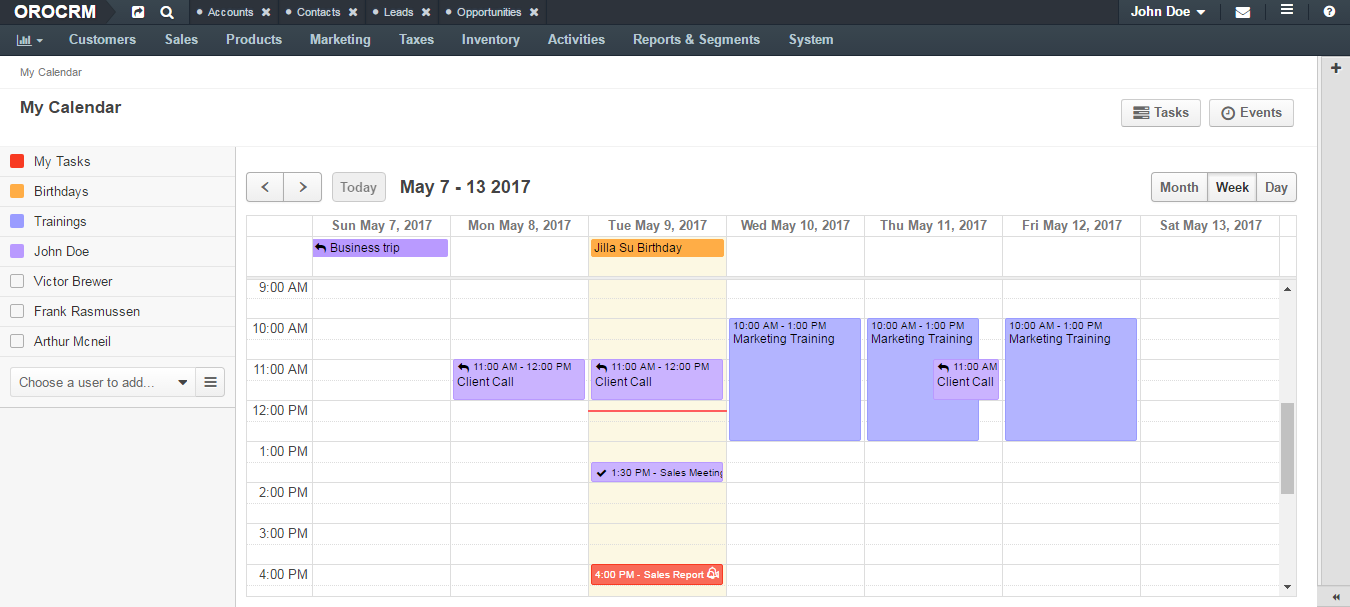
Task: Click the My Calendar breadcrumb link
Action: (x=51, y=72)
